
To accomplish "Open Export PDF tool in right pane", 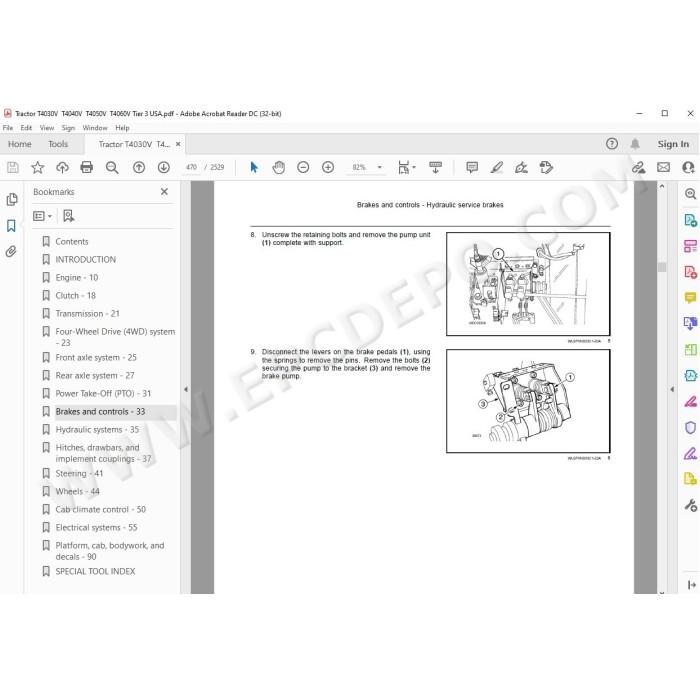I will click(690, 220).
